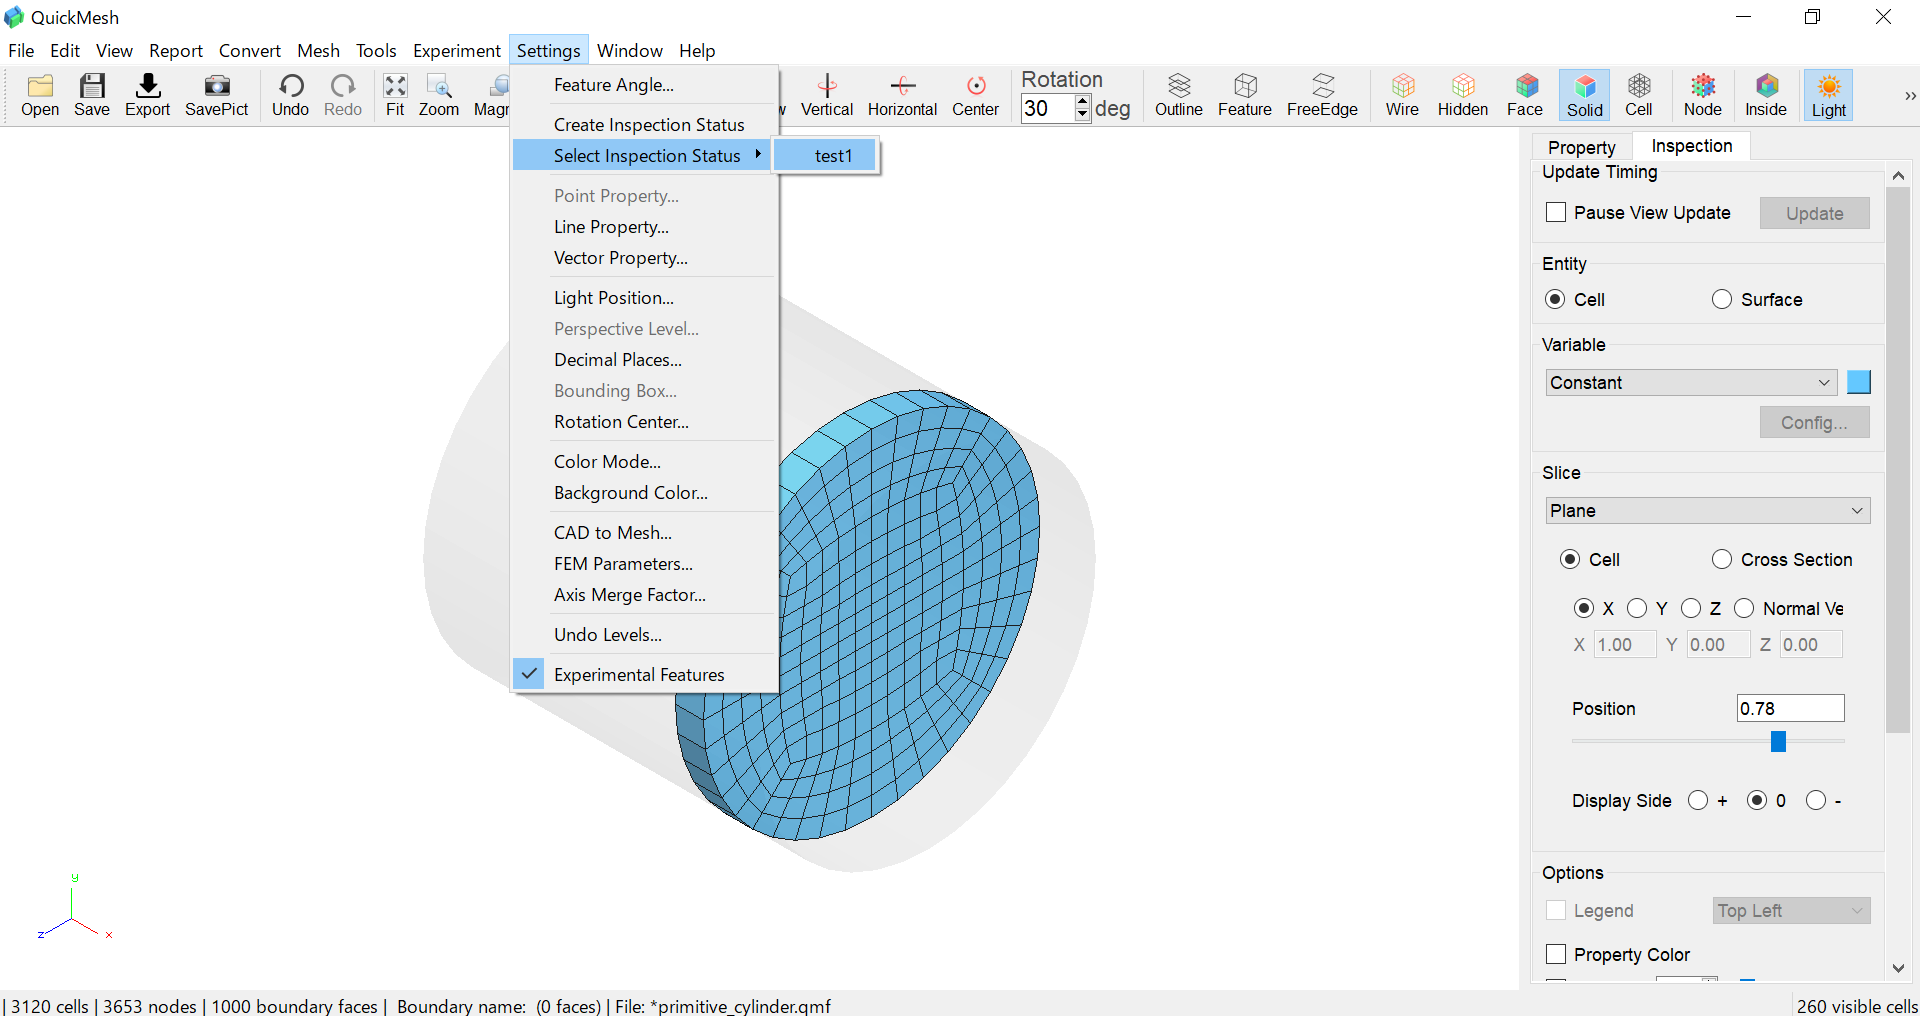
Task: Open the File menu
Action: click(x=21, y=50)
